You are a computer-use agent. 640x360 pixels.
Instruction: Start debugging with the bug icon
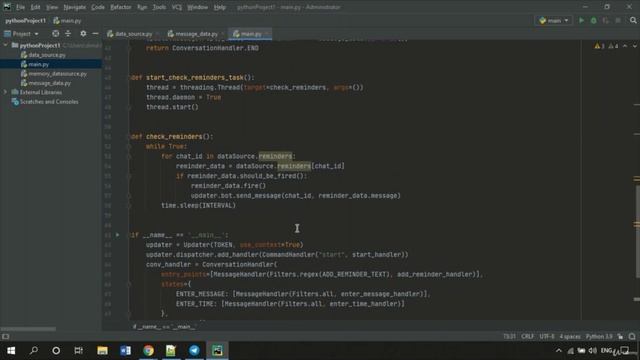pos(593,20)
